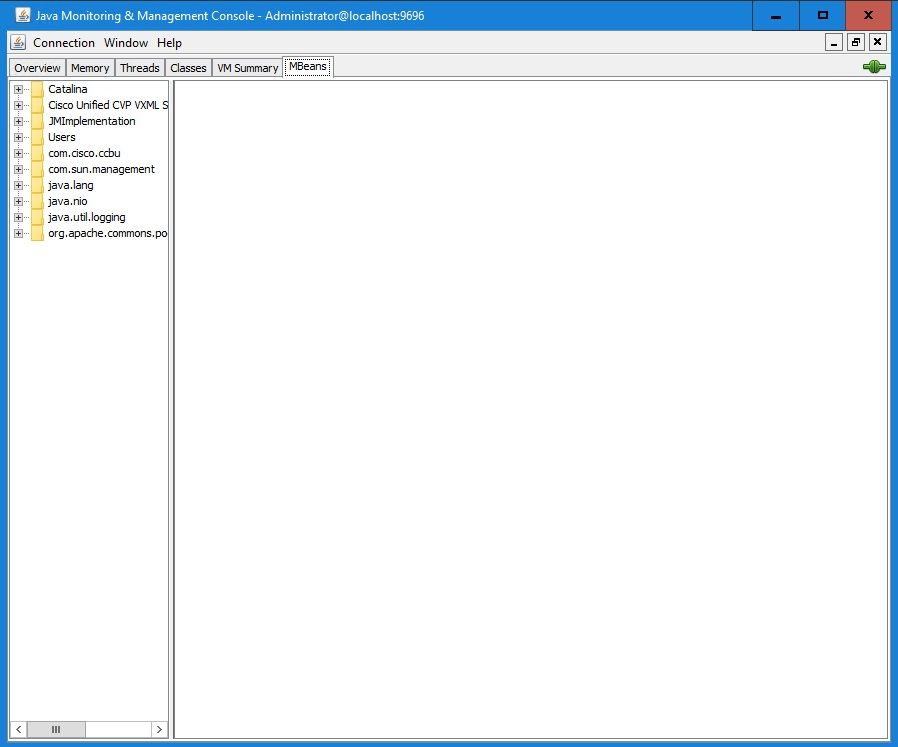Click the java.util.logging folder icon
The height and width of the screenshot is (747, 898).
coord(37,217)
